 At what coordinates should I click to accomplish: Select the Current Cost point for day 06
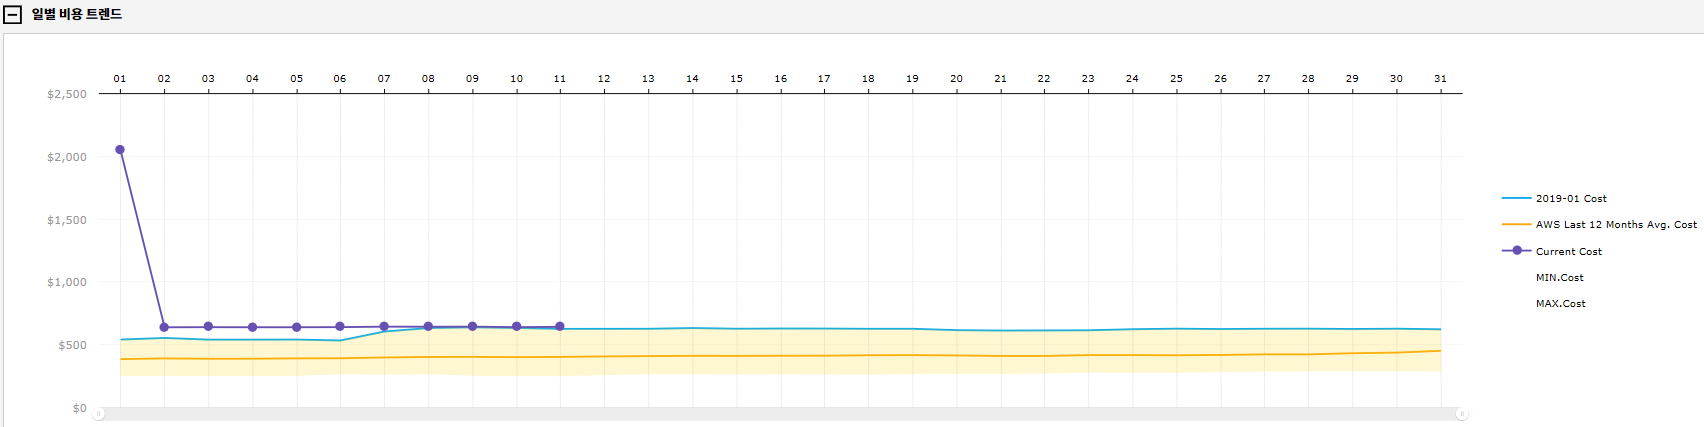[340, 327]
